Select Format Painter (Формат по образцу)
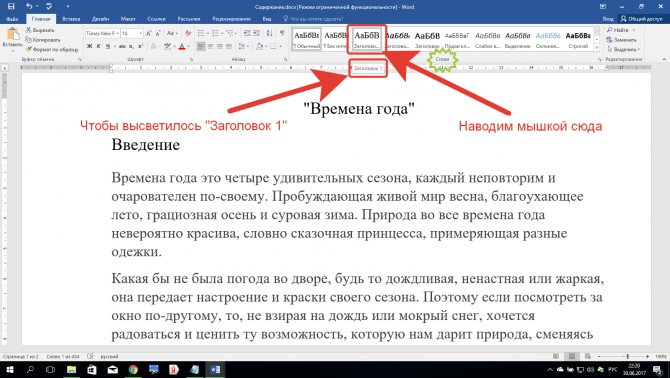The image size is (670, 378). (52, 50)
